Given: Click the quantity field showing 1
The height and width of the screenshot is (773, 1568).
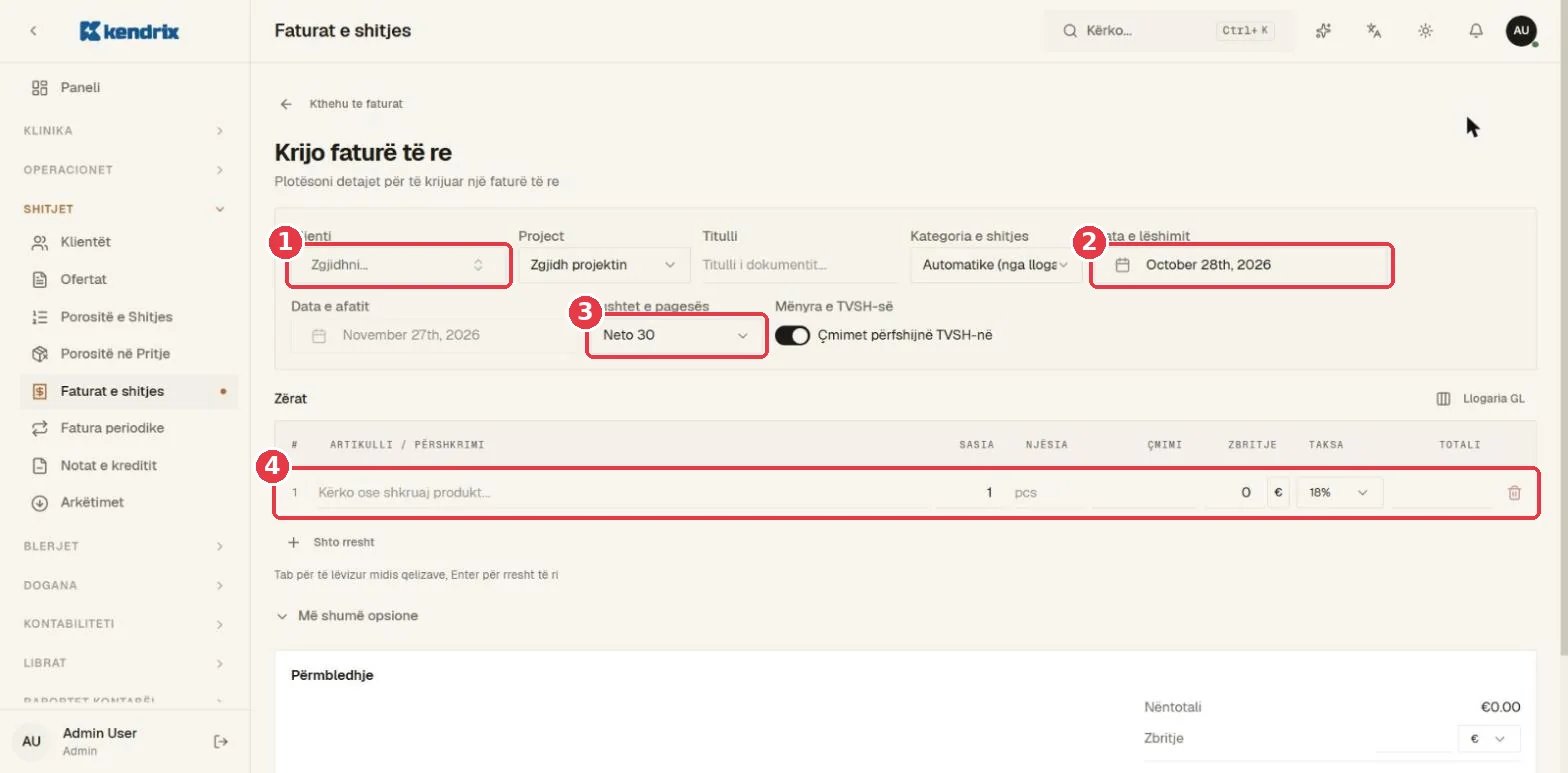Looking at the screenshot, I should (x=970, y=493).
